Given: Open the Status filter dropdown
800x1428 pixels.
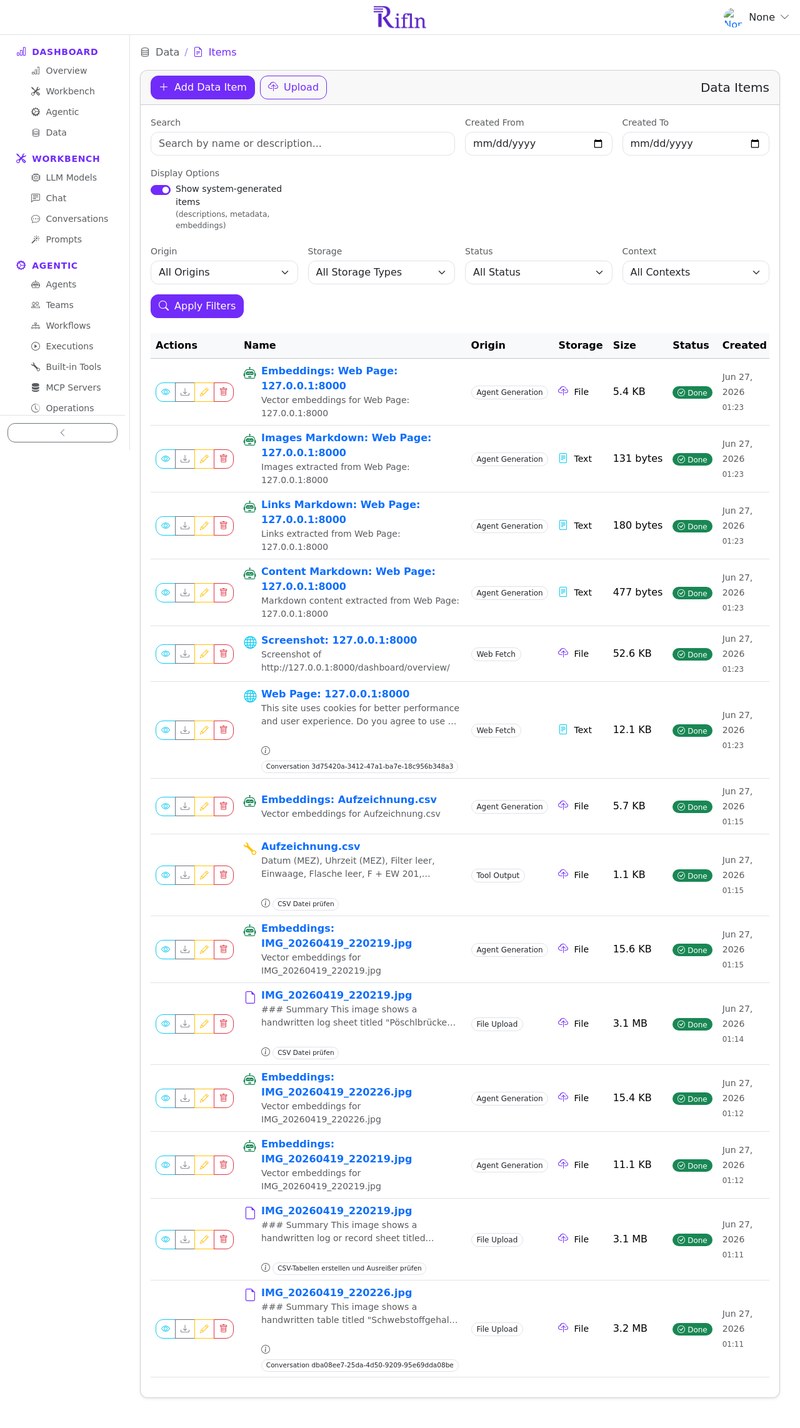Looking at the screenshot, I should click(538, 272).
